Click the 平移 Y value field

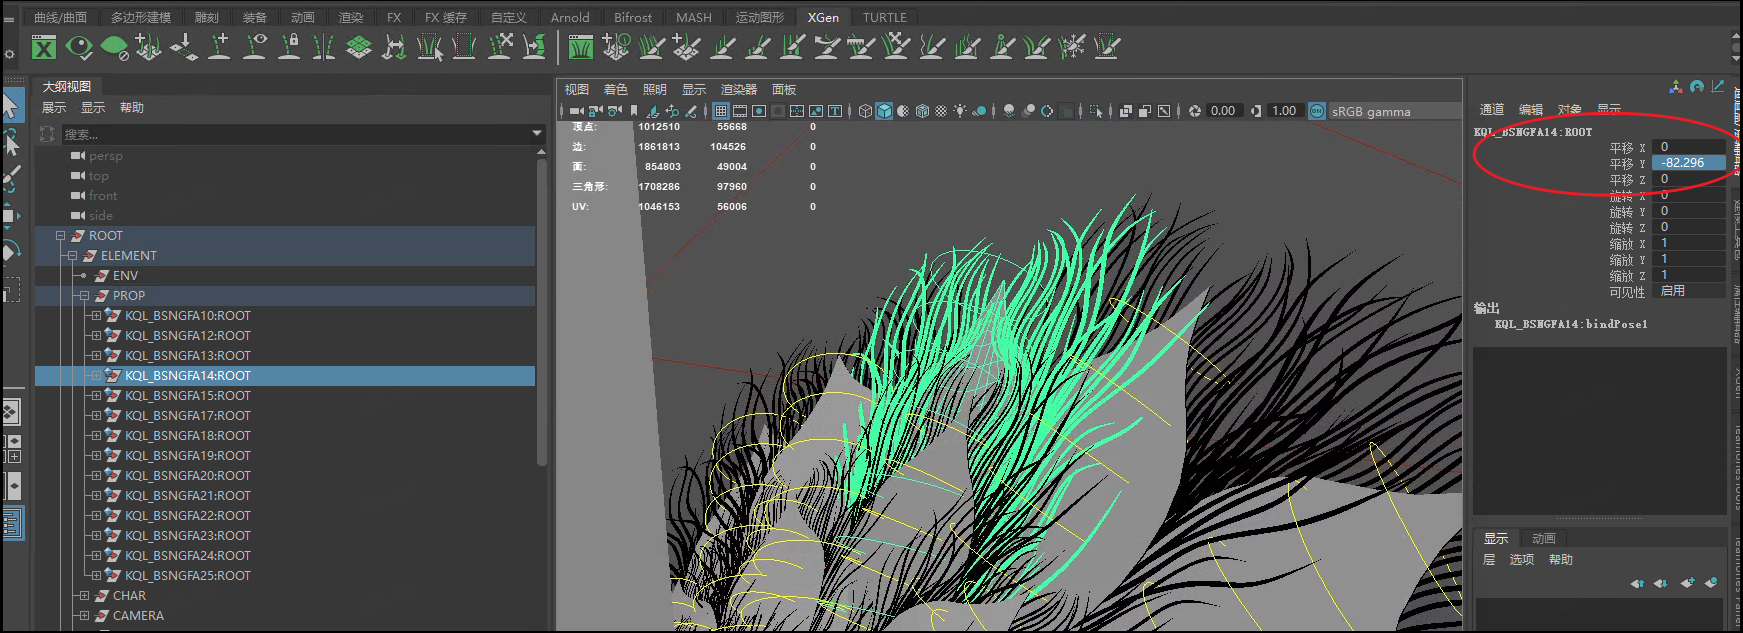[1687, 163]
